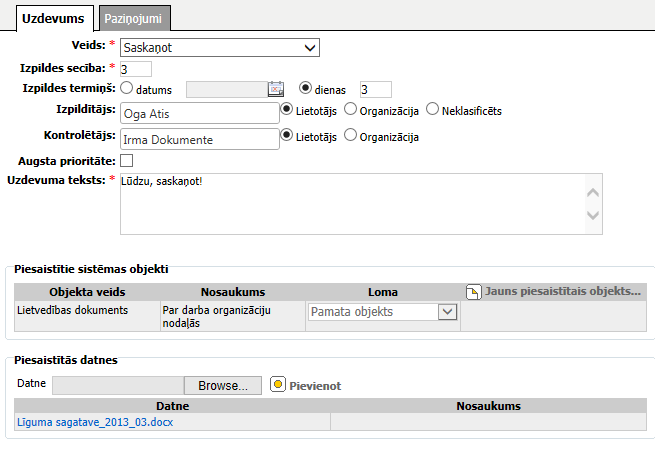Set Kontrolētājs type to Lietotājs

[288, 135]
